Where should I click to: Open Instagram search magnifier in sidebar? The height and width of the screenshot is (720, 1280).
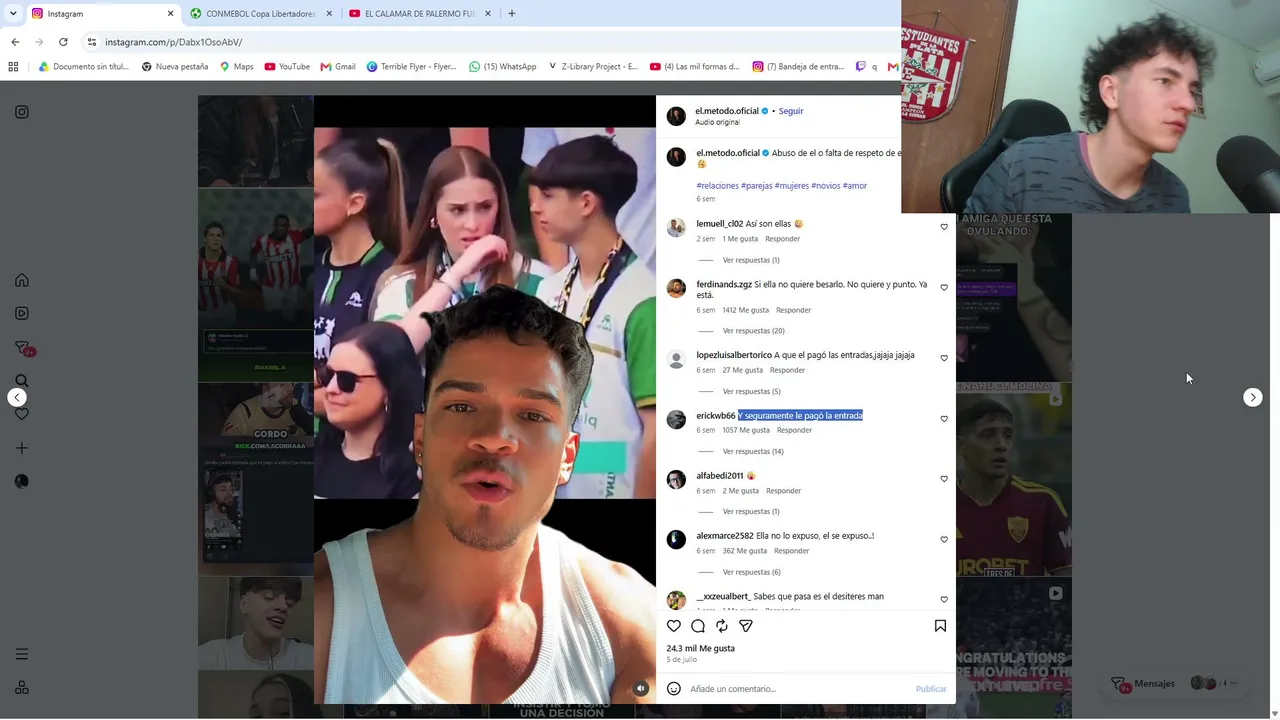(x=22, y=381)
